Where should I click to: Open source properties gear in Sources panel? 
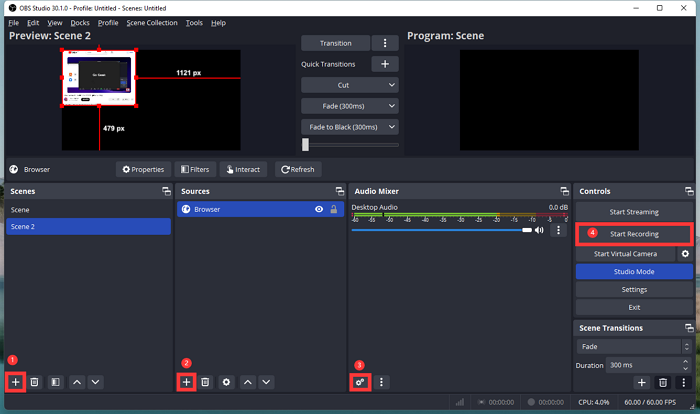[226, 382]
